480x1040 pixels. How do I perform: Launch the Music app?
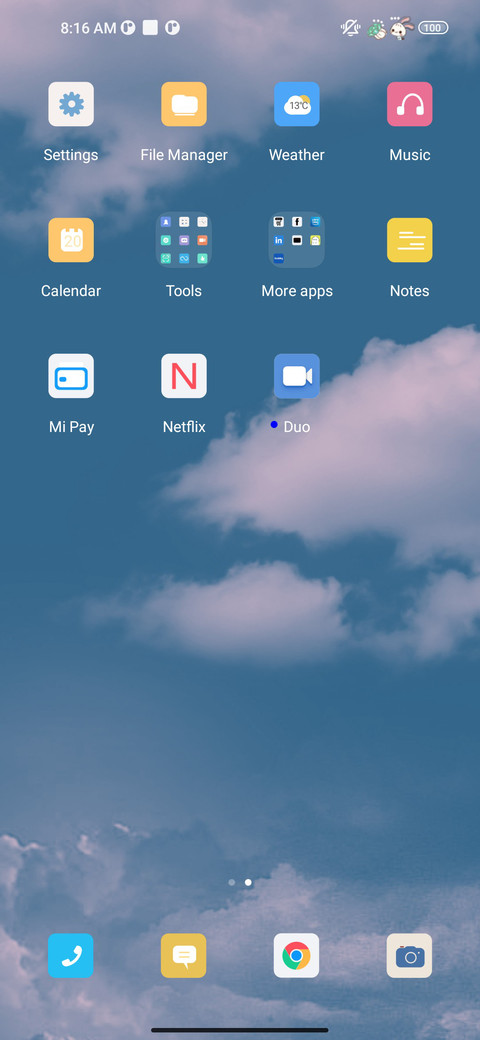point(410,104)
